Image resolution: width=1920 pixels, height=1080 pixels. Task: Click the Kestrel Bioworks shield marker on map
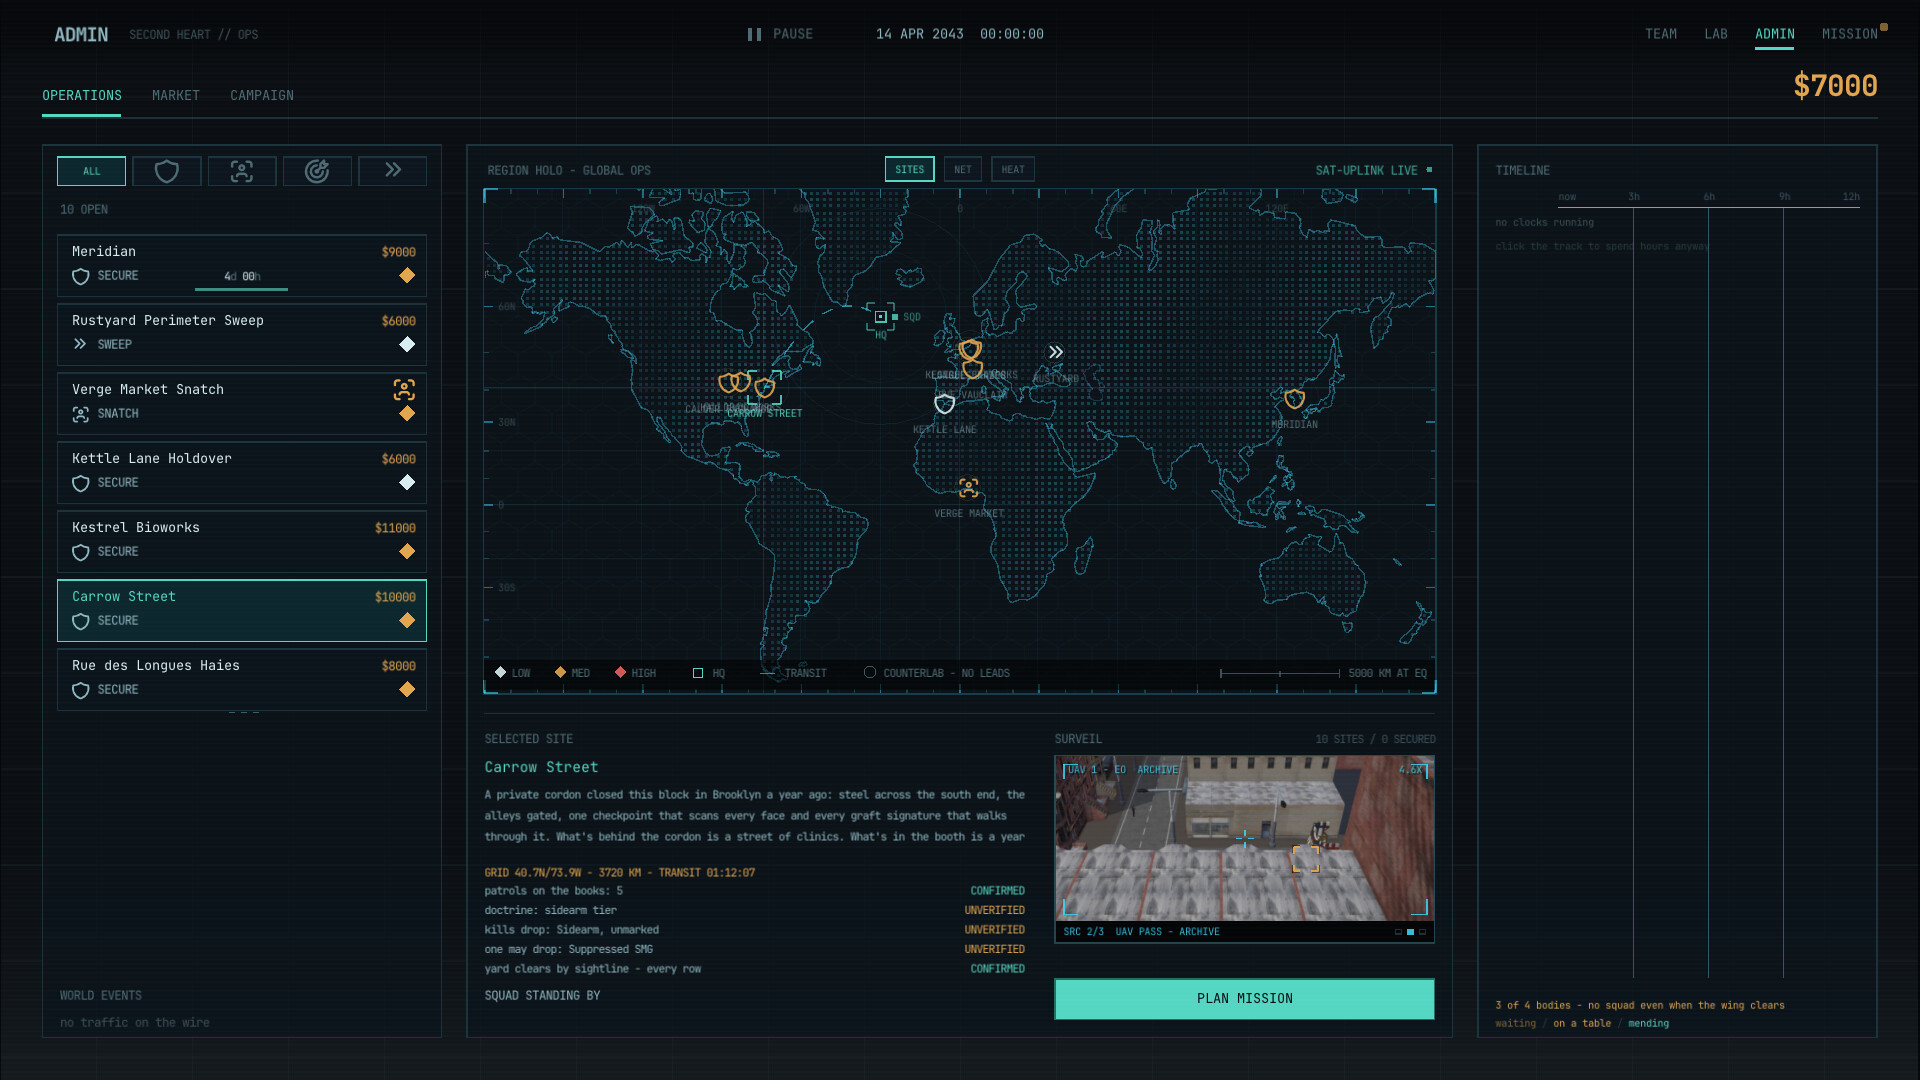970,350
